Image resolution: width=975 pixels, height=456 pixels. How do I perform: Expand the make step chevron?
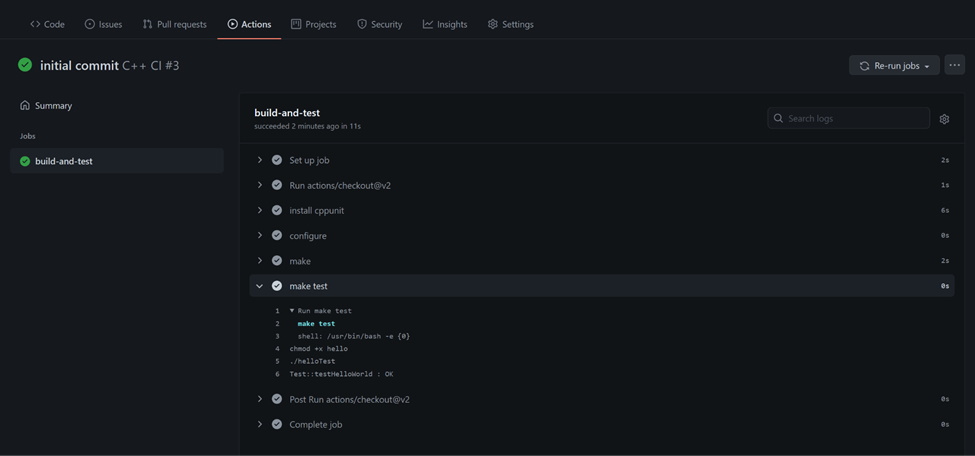click(260, 261)
